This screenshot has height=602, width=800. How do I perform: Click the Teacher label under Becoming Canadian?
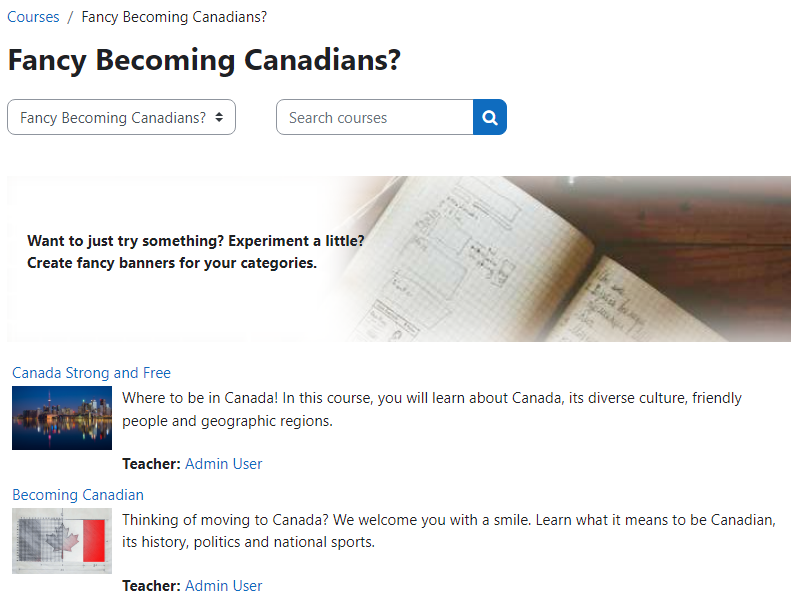pos(151,586)
